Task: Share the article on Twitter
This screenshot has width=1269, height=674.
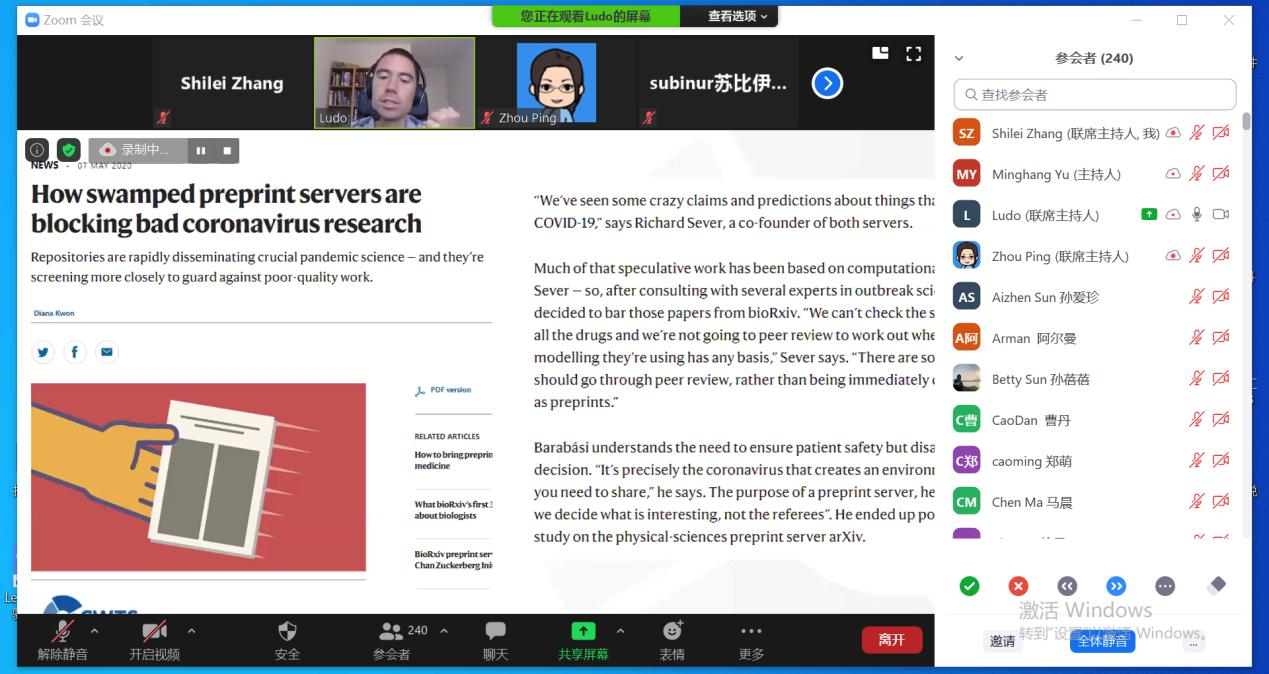Action: (x=43, y=352)
